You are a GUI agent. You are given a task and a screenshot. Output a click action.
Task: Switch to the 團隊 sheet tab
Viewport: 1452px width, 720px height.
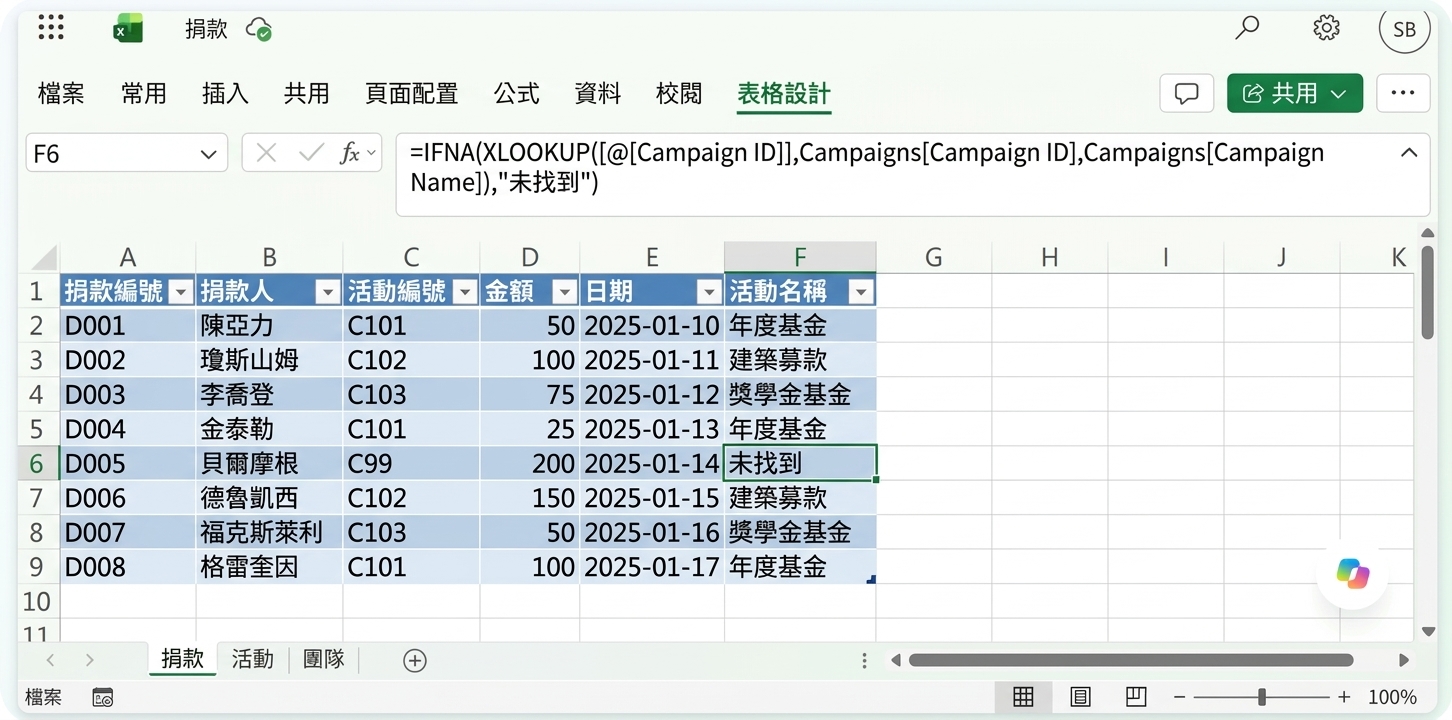[x=323, y=659]
